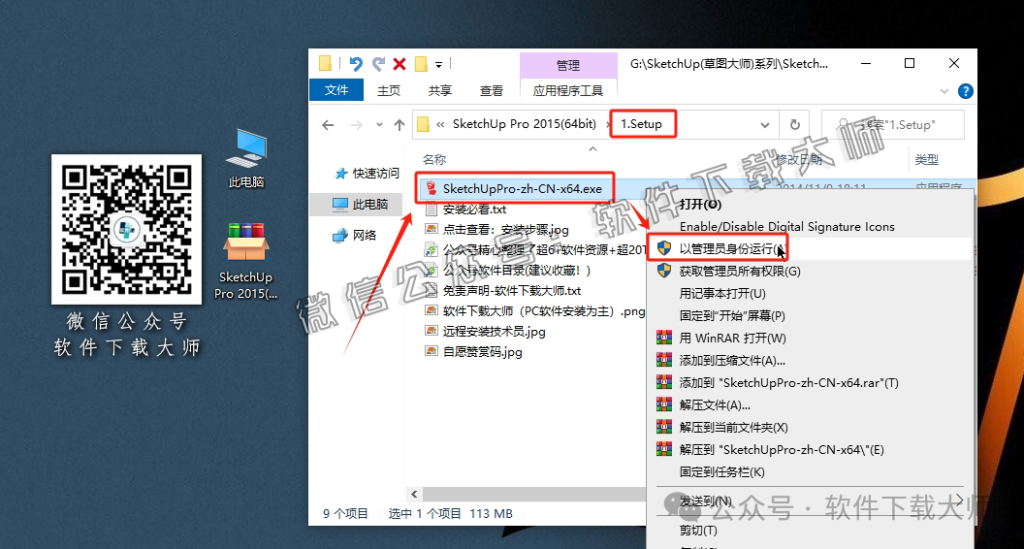Choose 用 WinRAR 打开(W)
This screenshot has height=549, width=1024.
[732, 338]
